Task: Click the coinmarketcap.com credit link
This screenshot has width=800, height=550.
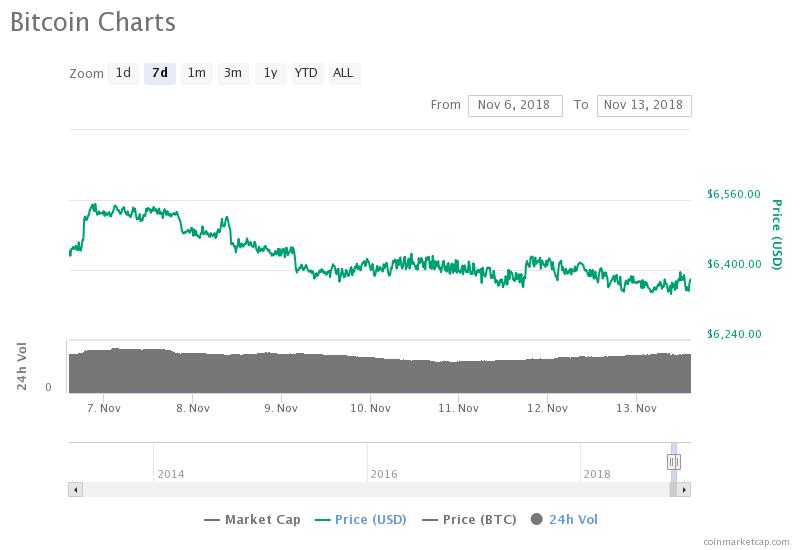Action: click(x=746, y=542)
